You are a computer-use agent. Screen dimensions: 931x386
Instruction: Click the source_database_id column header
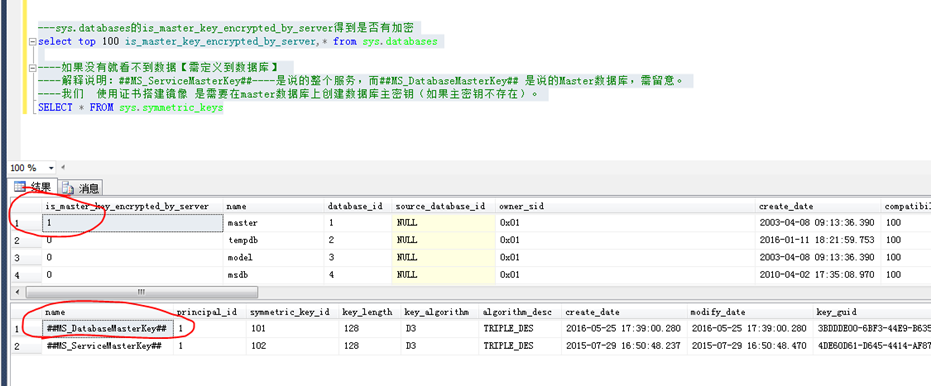point(444,206)
